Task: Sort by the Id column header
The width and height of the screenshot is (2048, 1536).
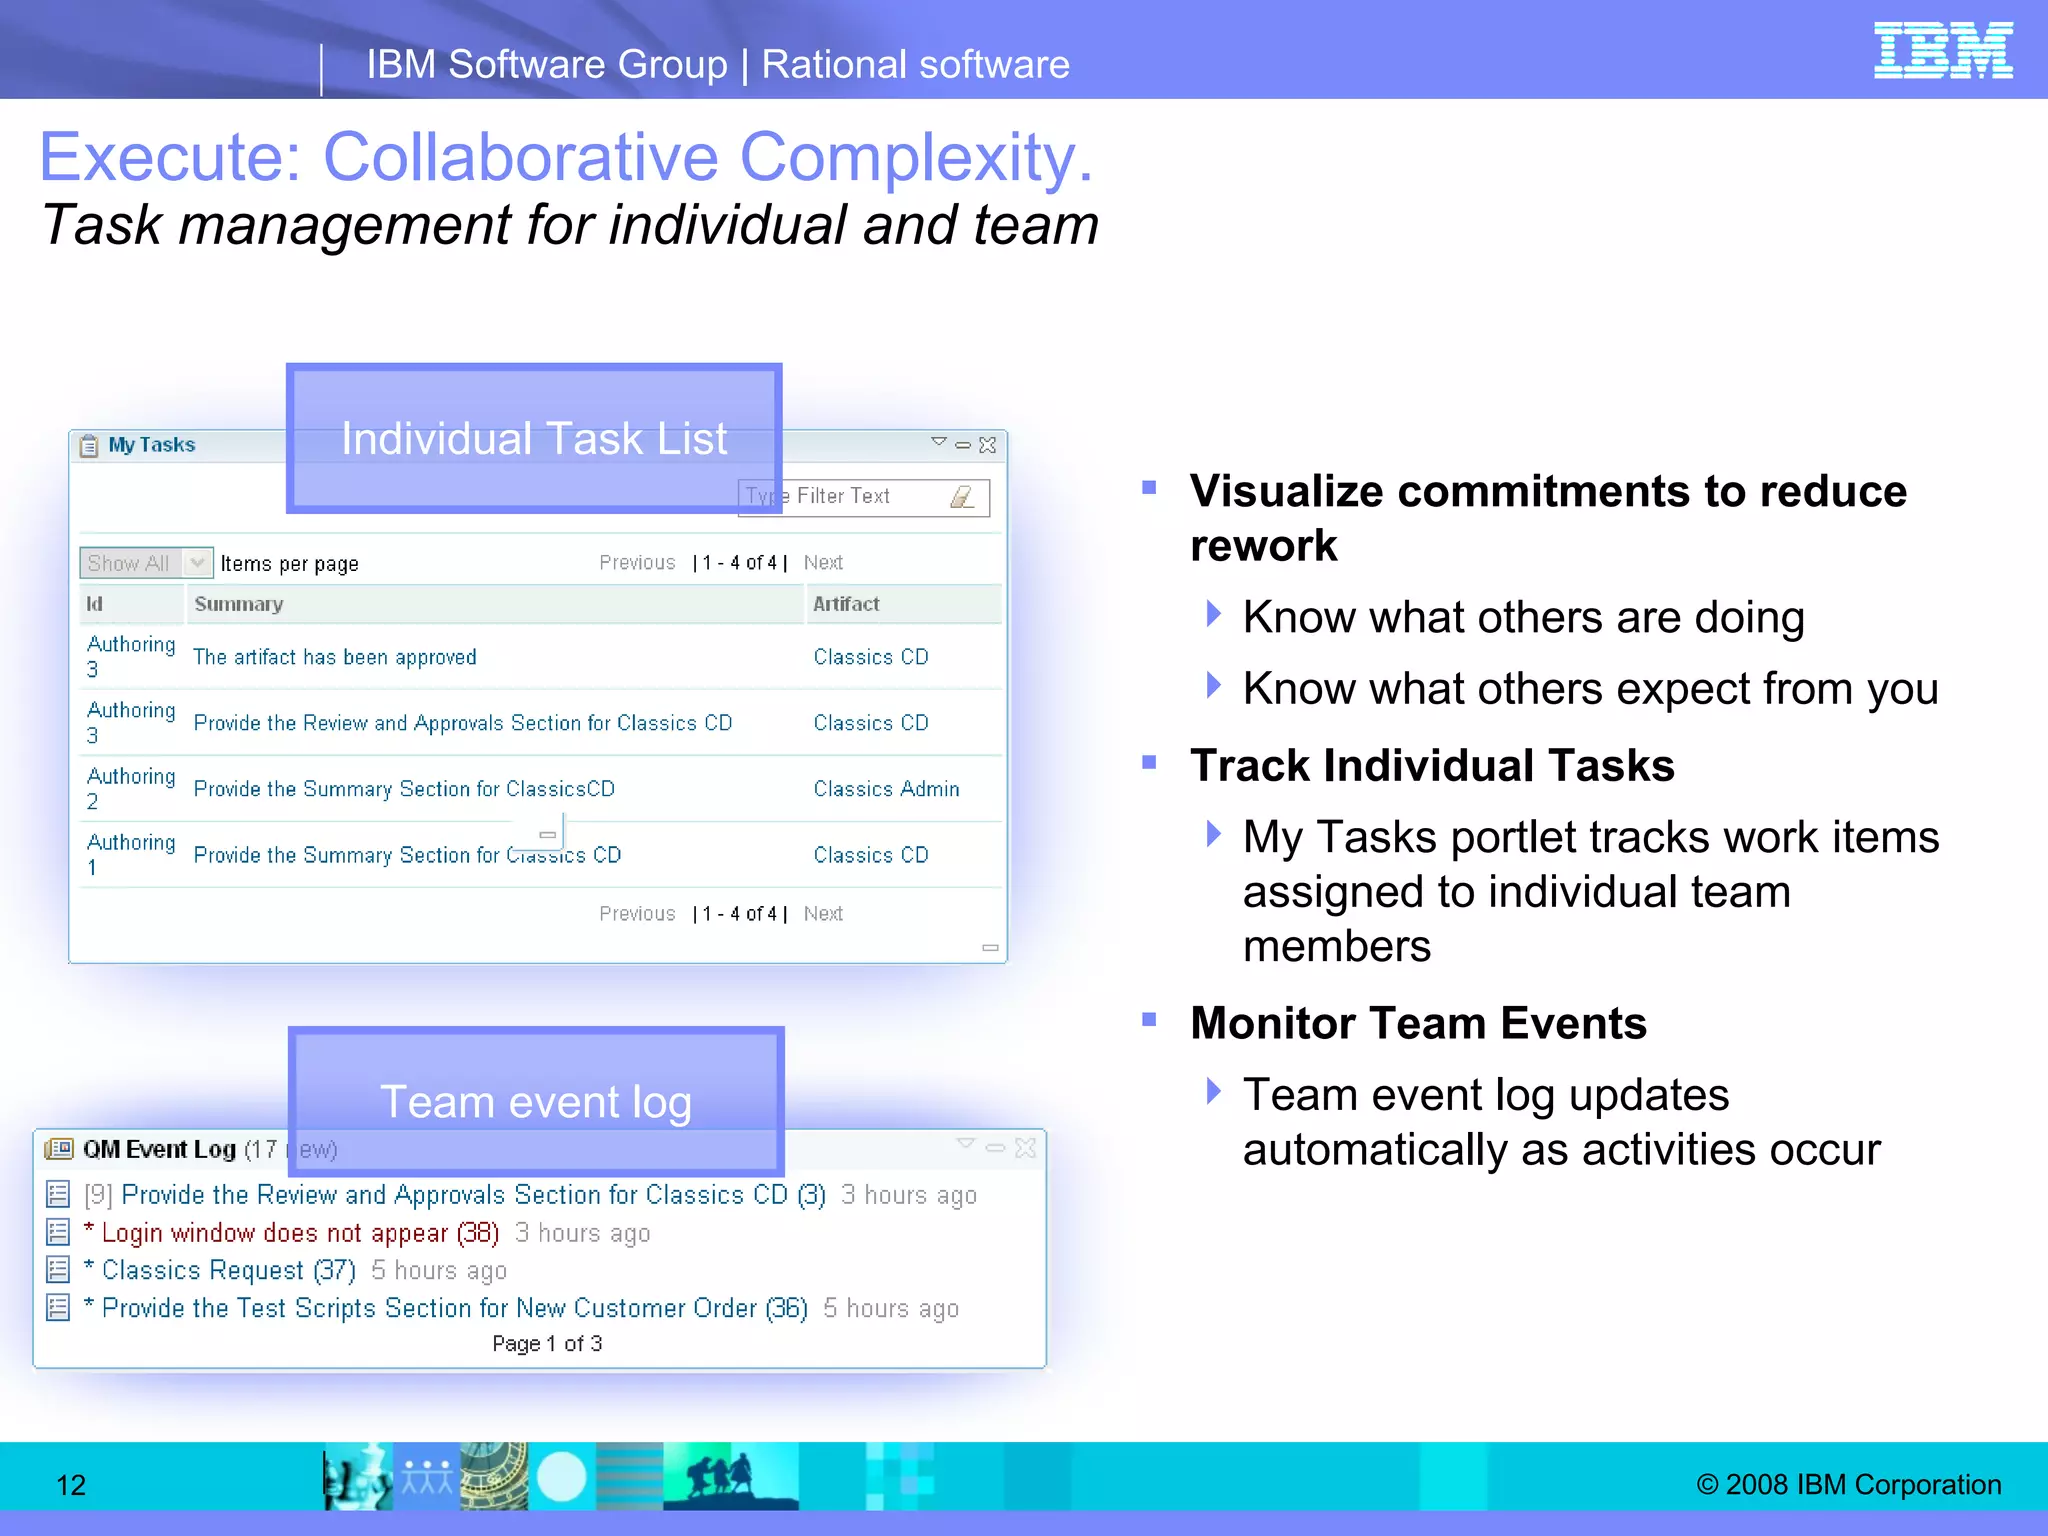Action: point(132,604)
